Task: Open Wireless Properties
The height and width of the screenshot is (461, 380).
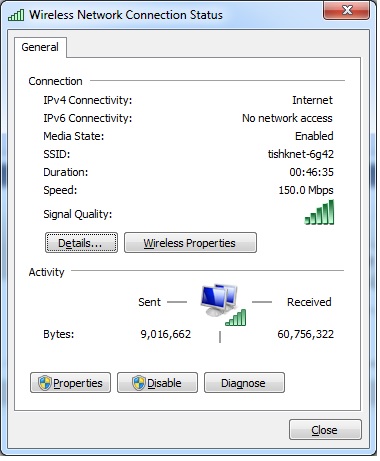Action: pyautogui.click(x=190, y=243)
